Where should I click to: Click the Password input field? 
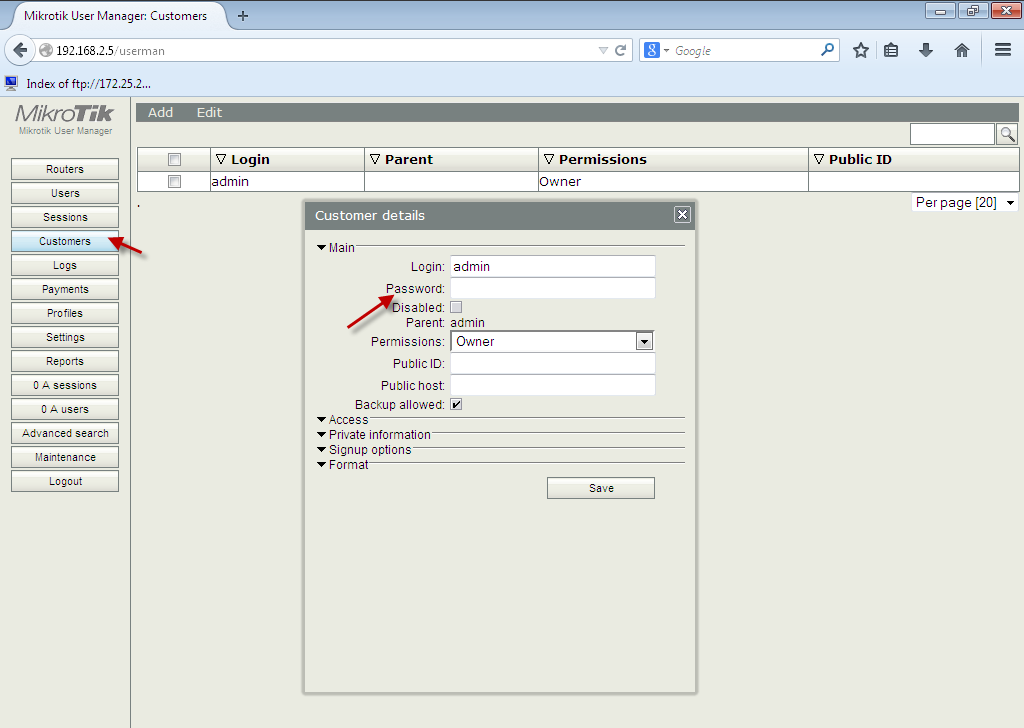552,288
